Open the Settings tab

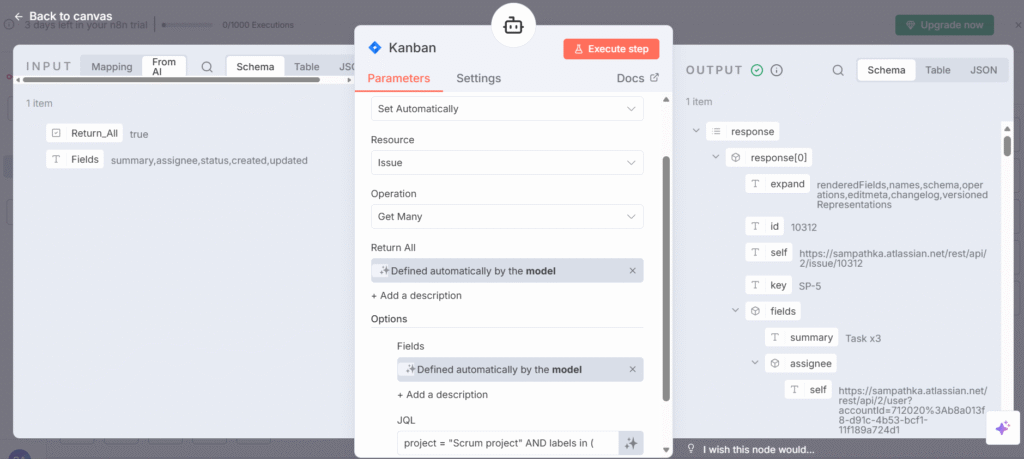click(478, 78)
